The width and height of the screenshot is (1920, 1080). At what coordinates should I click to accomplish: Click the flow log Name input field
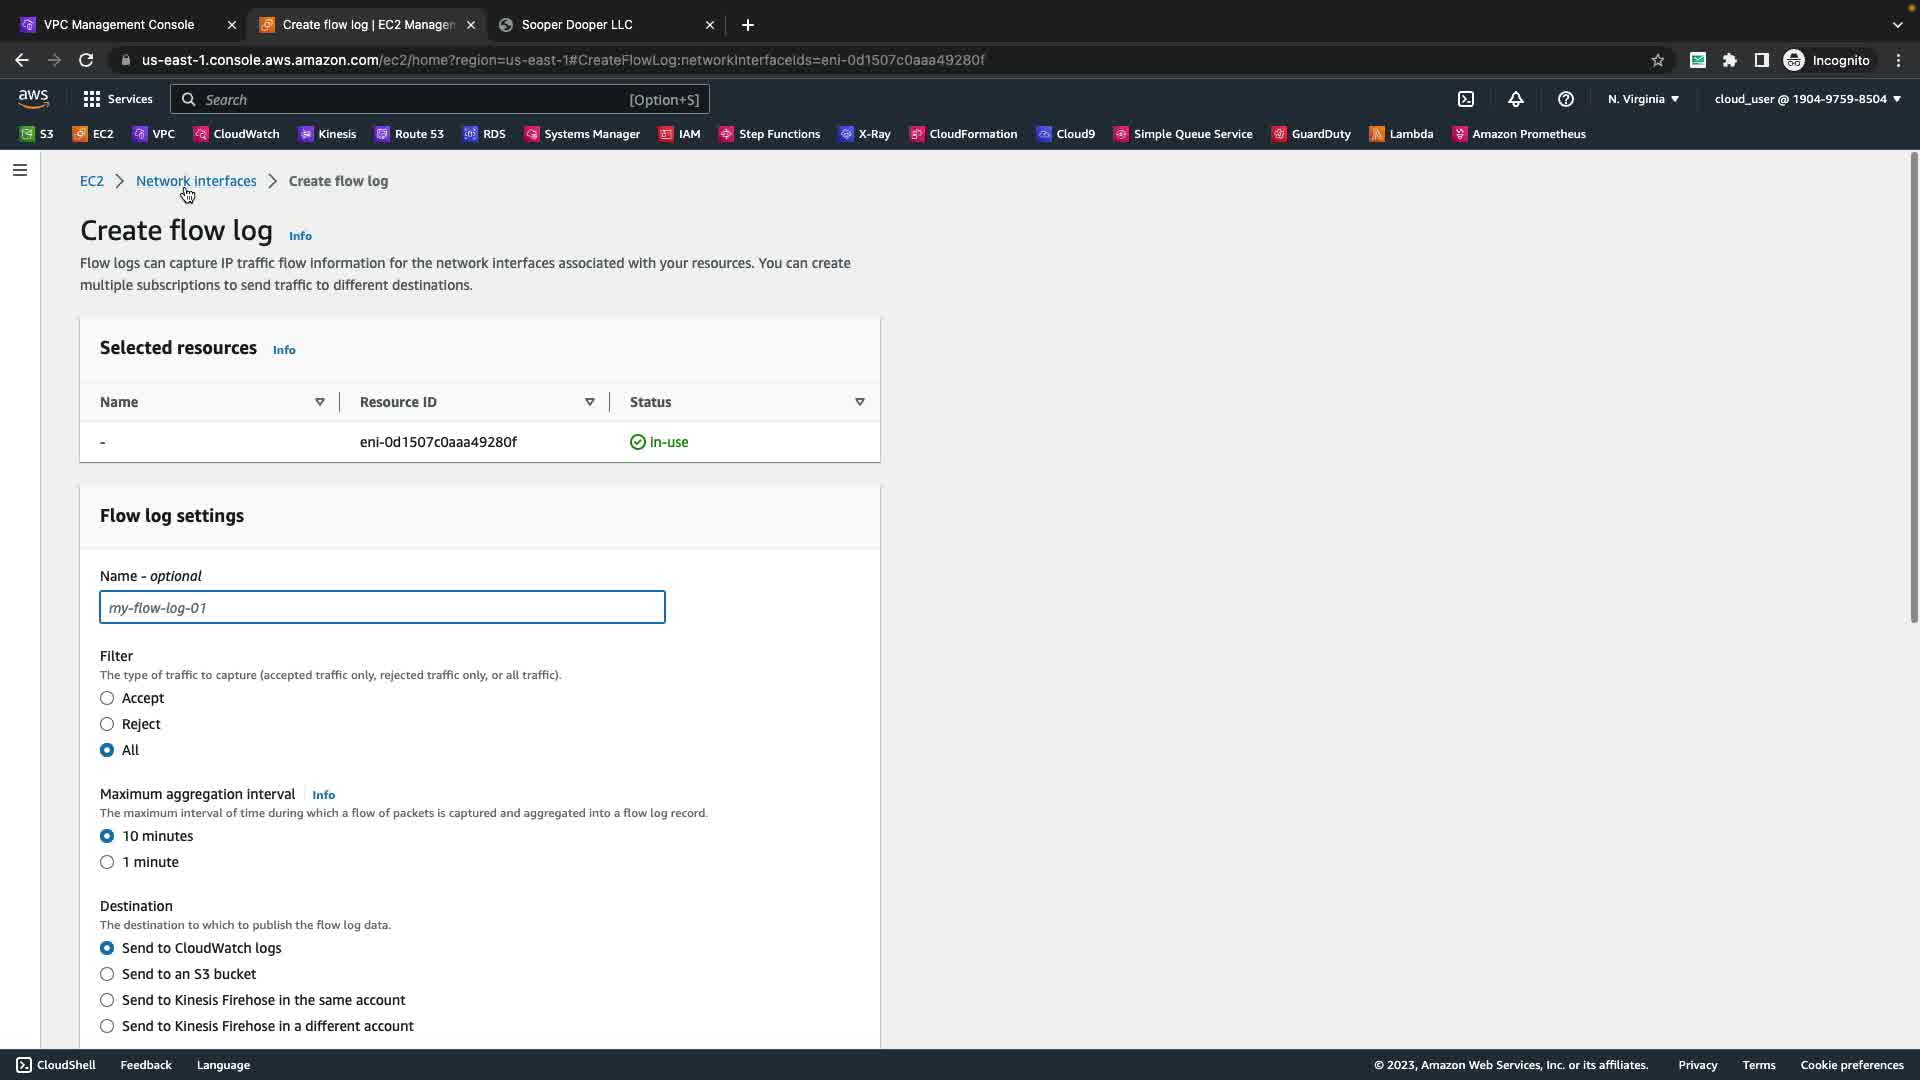(382, 608)
